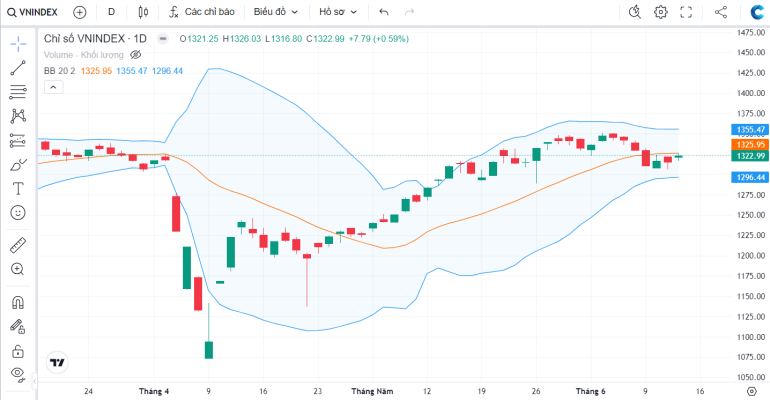Click the blue BB lower value 1296.44 in legend
Viewport: 770px width, 400px height.
167,71
